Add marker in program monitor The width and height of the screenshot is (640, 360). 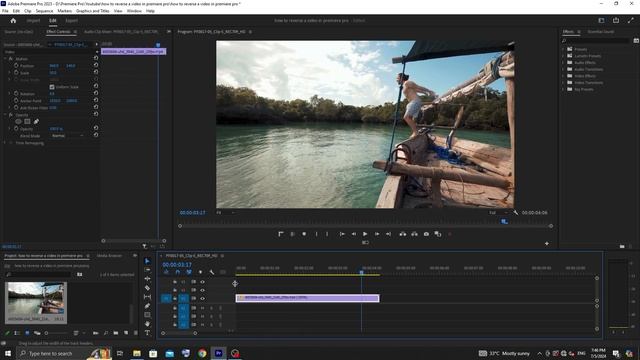click(304, 234)
